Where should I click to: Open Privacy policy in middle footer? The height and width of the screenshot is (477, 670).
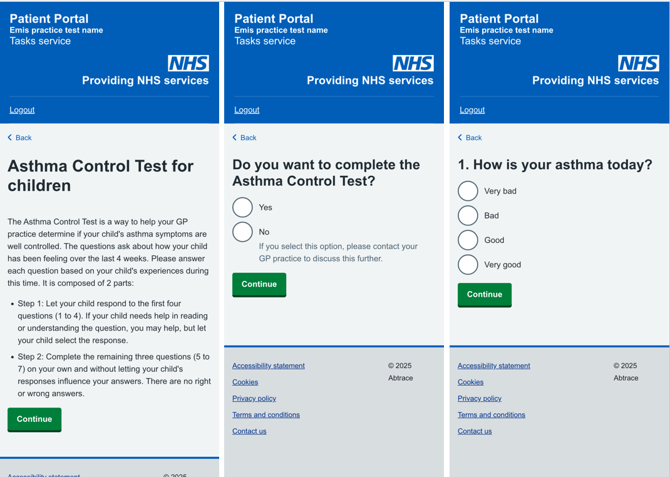[x=254, y=398]
